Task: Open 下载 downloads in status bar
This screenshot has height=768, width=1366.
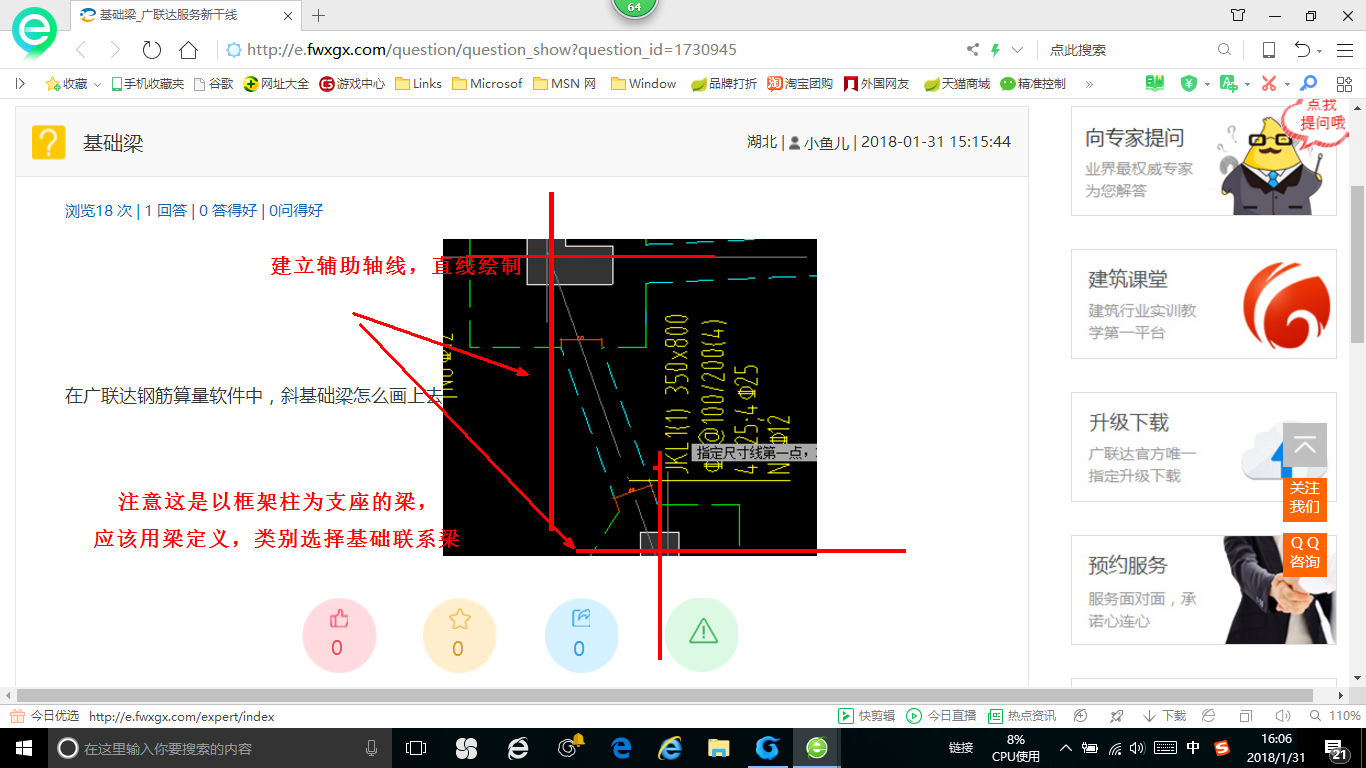Action: click(1165, 716)
